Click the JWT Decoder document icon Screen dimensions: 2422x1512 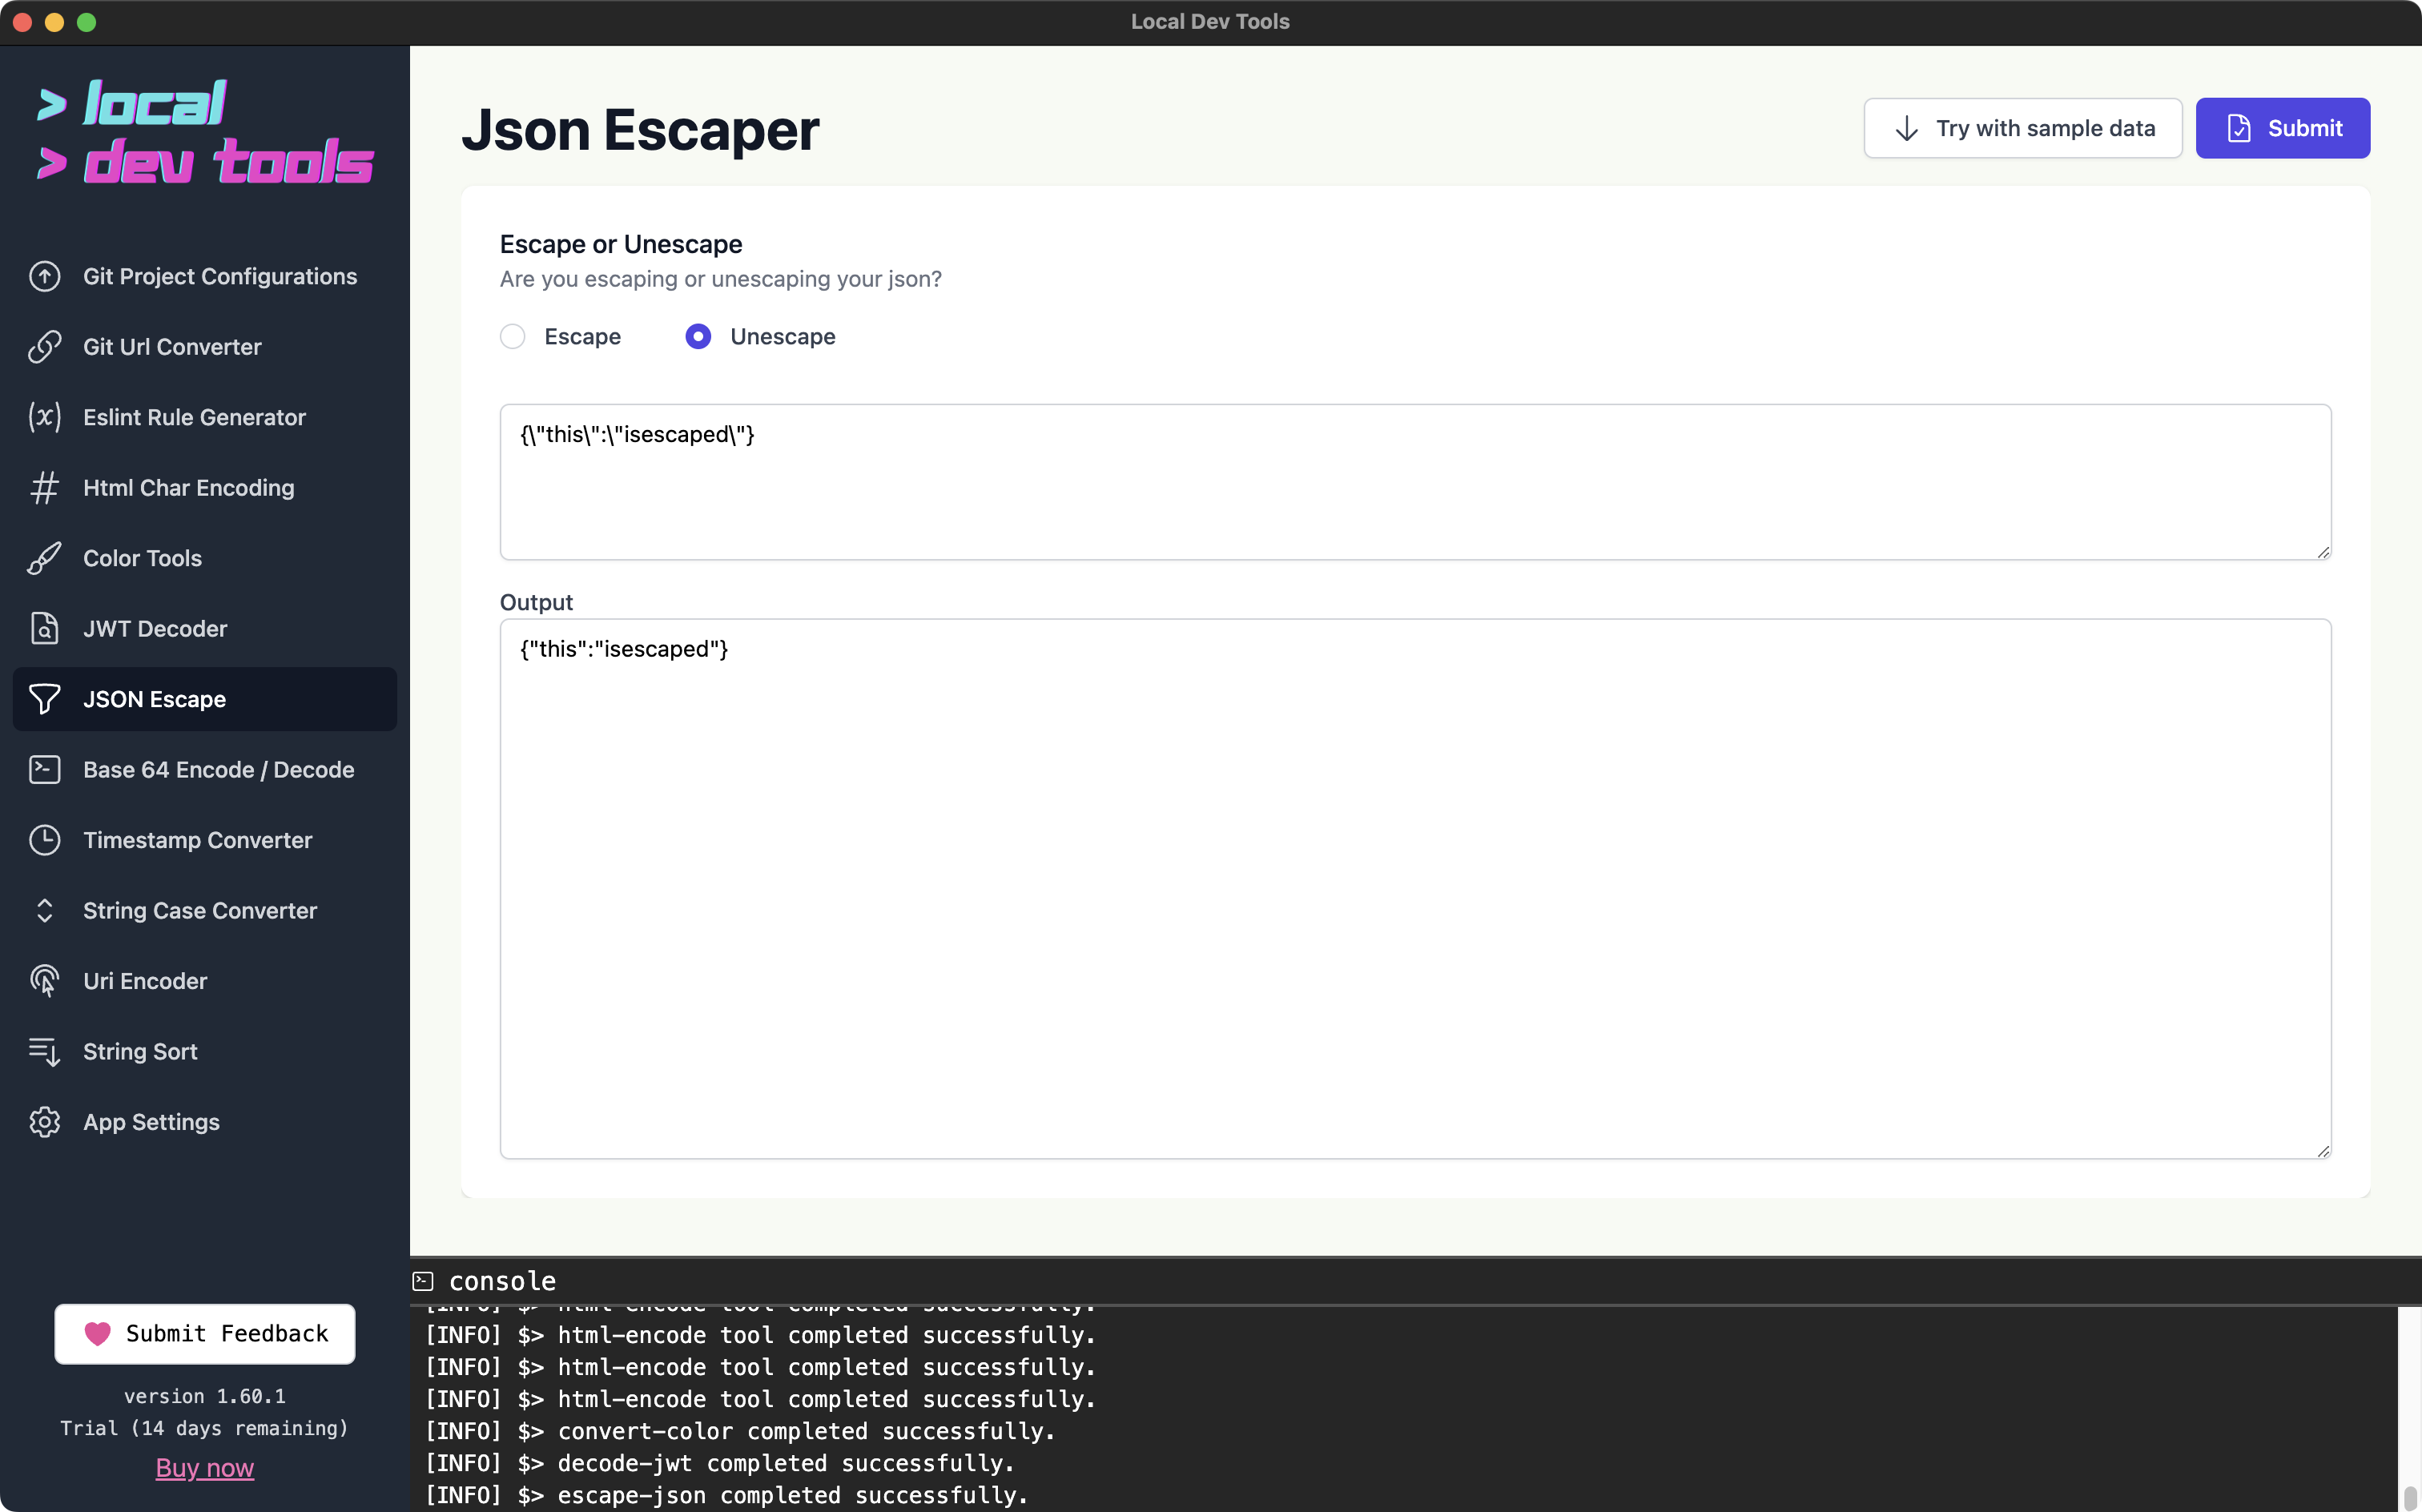click(44, 629)
